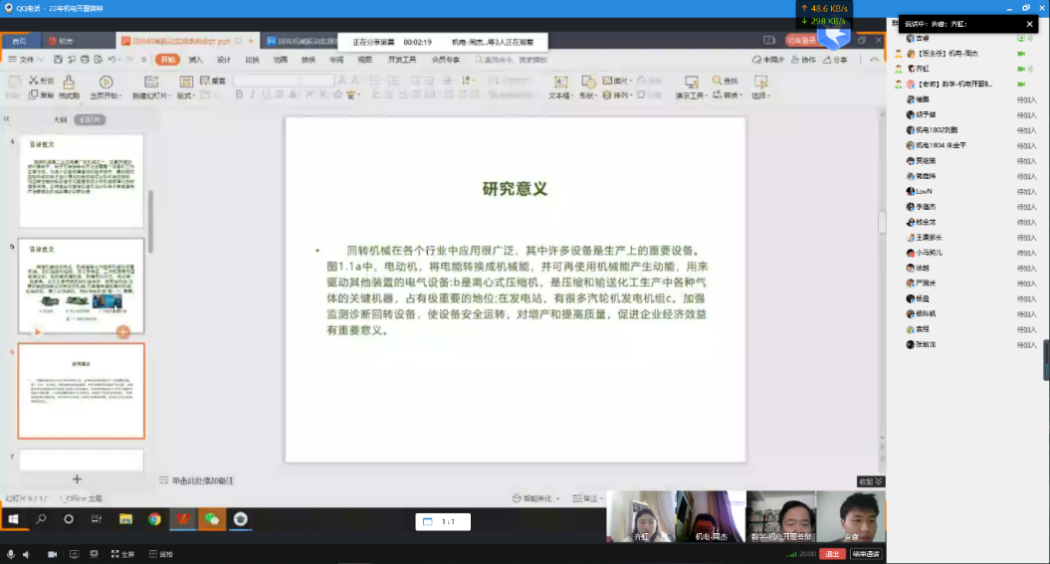Viewport: 1050px width, 564px height.
Task: Click the Bold formatting icon
Action: click(x=239, y=95)
